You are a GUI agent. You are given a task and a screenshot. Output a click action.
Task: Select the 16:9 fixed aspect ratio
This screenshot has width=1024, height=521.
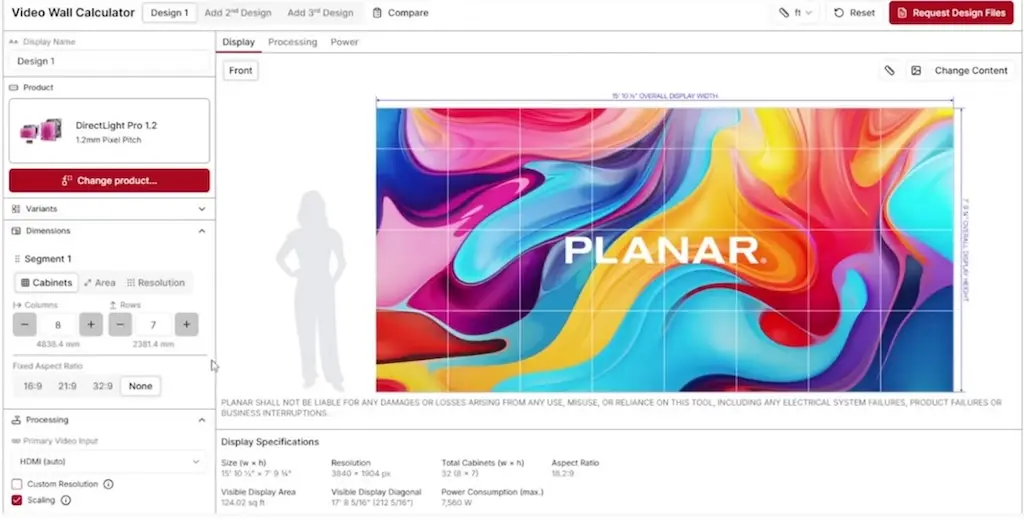pyautogui.click(x=33, y=386)
